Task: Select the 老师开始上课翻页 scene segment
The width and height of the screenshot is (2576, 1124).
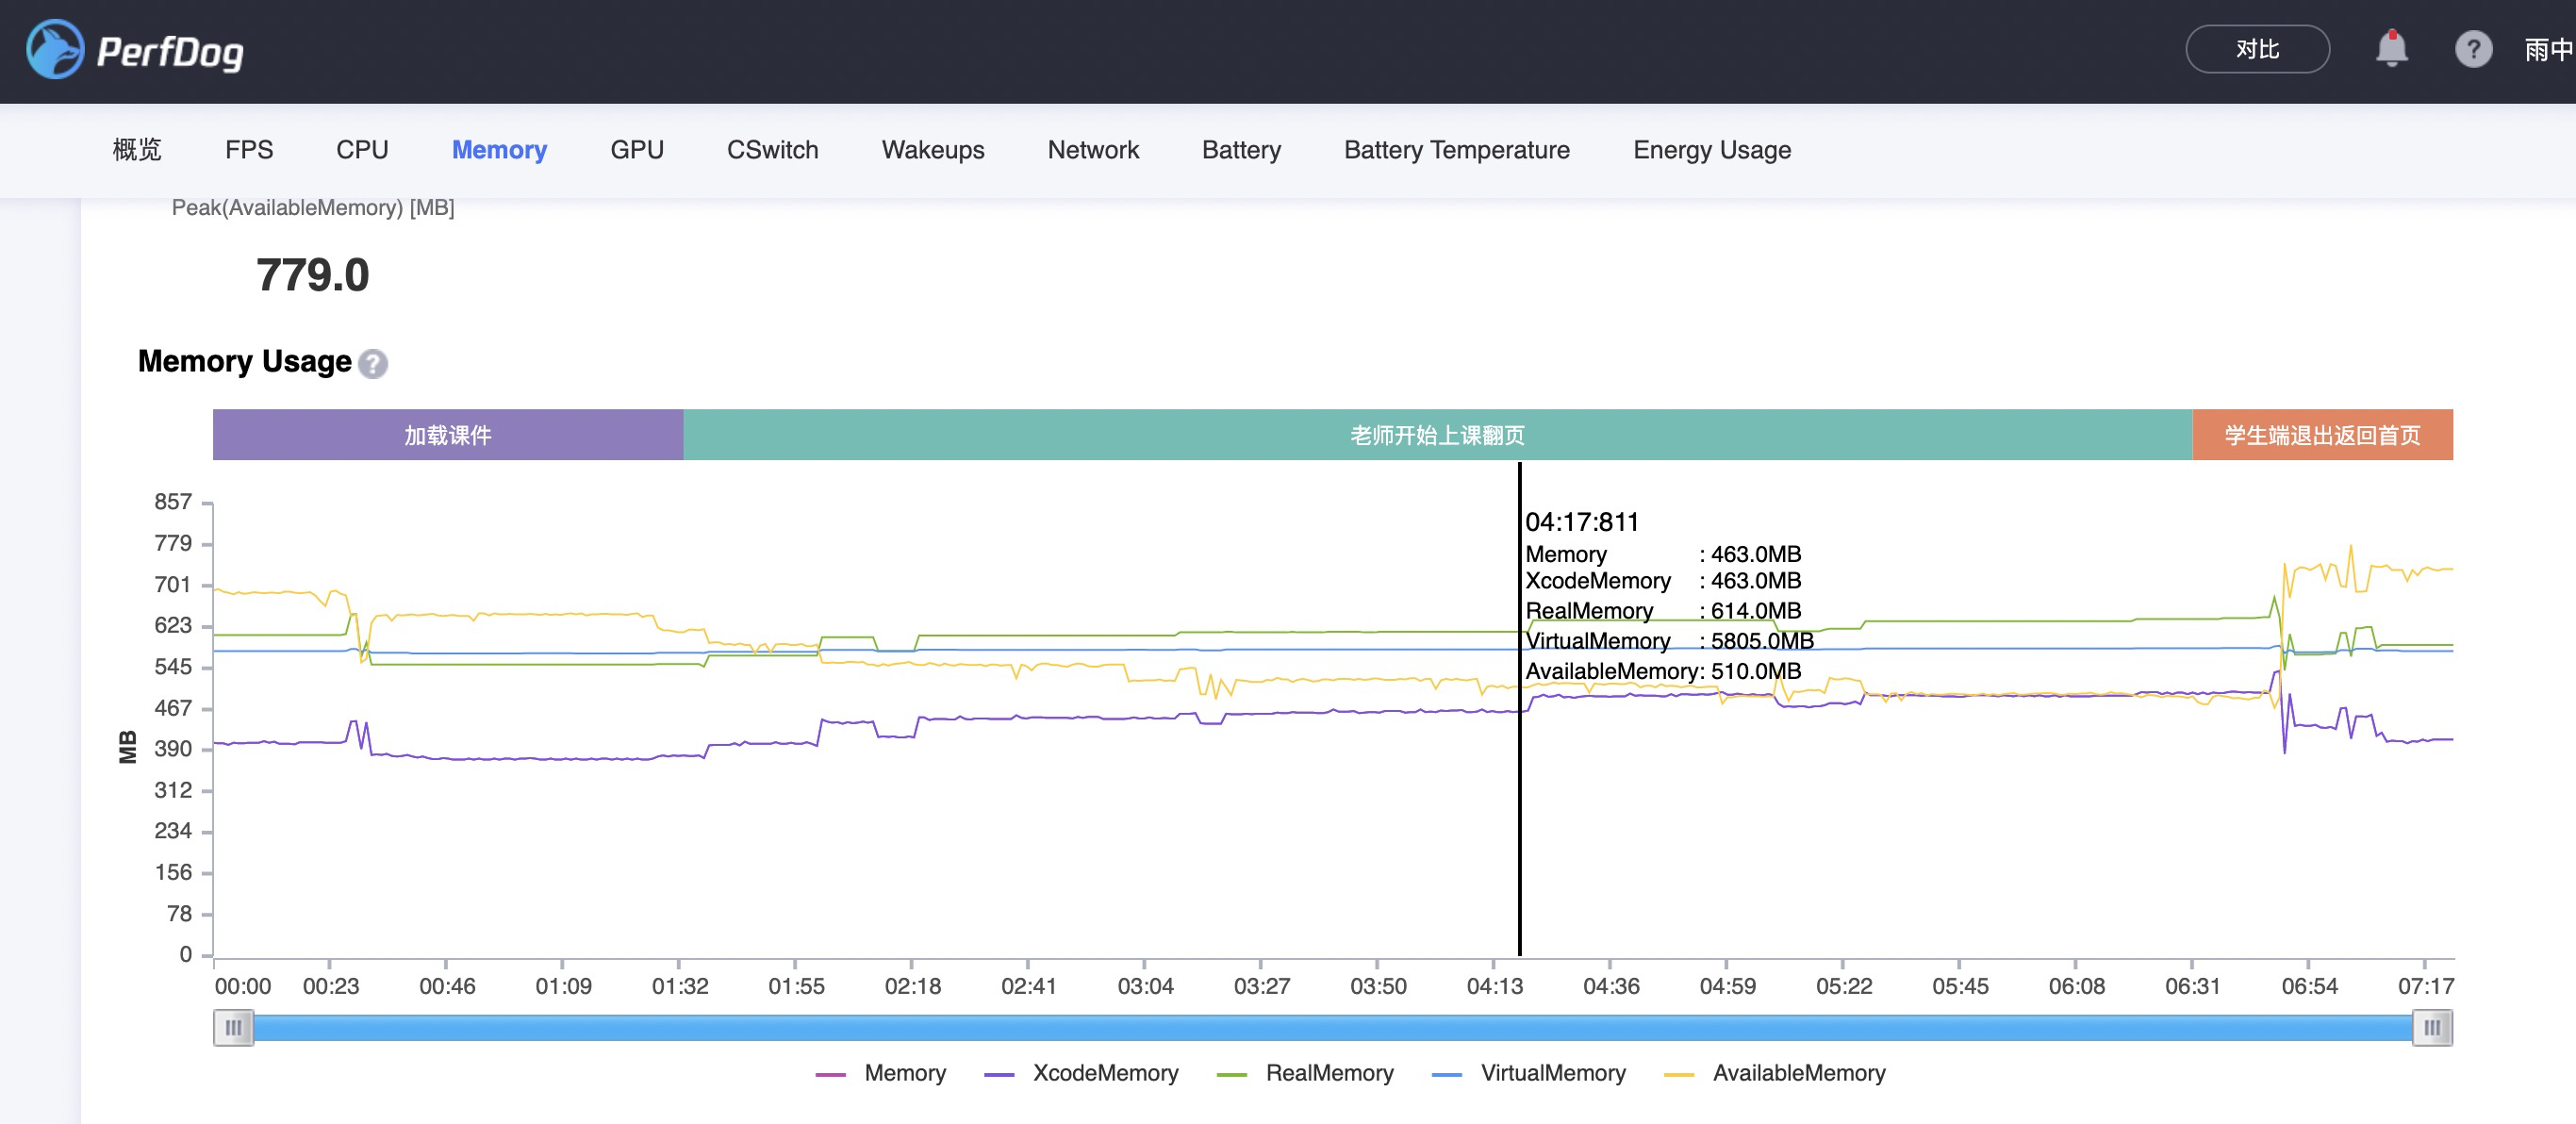Action: pyautogui.click(x=1437, y=435)
